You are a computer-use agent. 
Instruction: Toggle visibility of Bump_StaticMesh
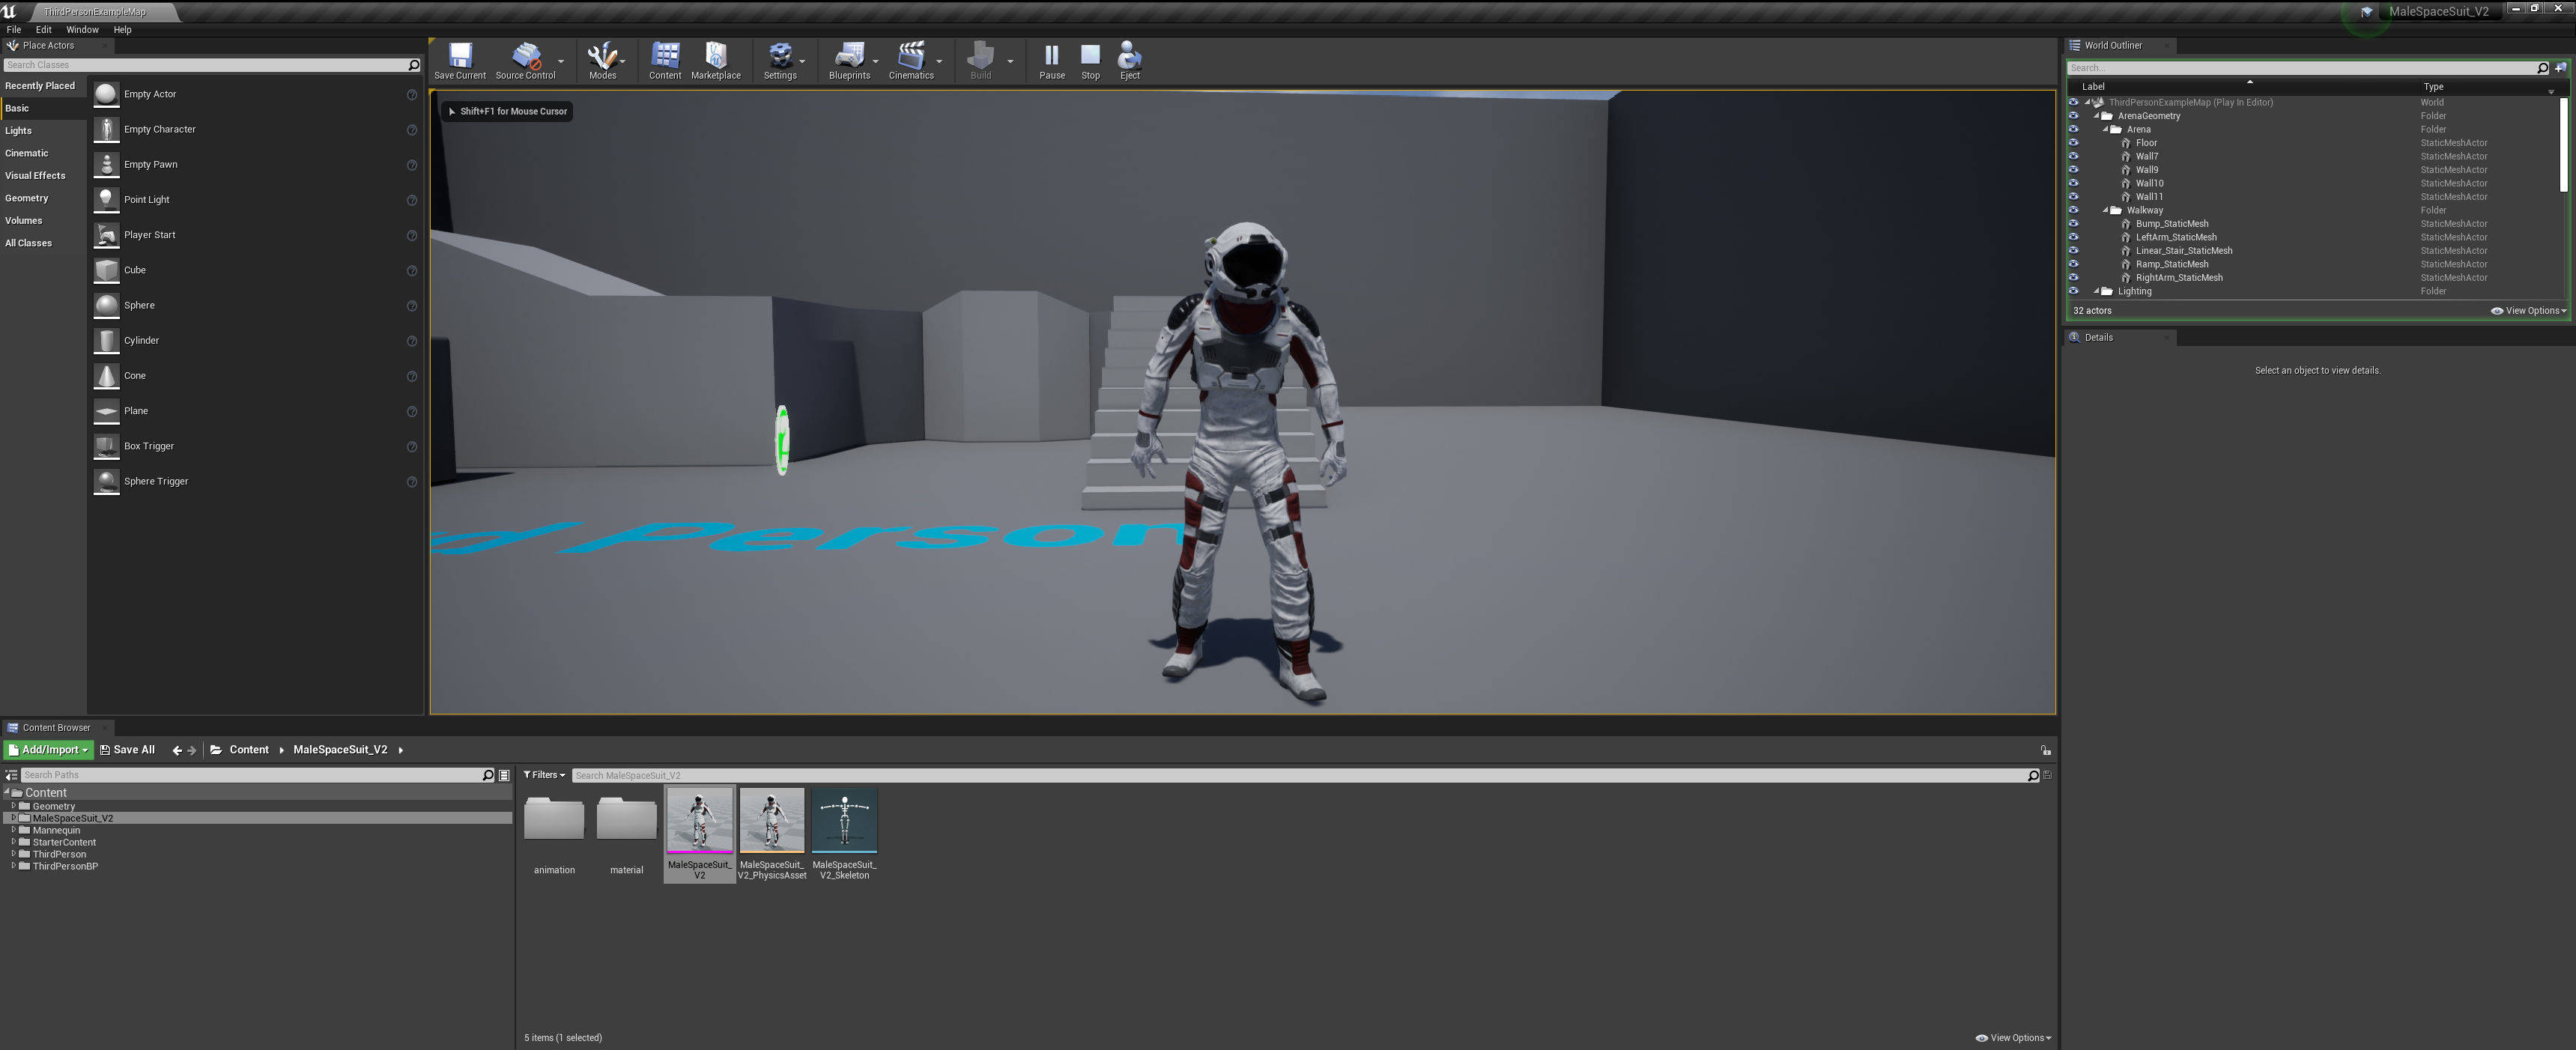click(x=2073, y=224)
